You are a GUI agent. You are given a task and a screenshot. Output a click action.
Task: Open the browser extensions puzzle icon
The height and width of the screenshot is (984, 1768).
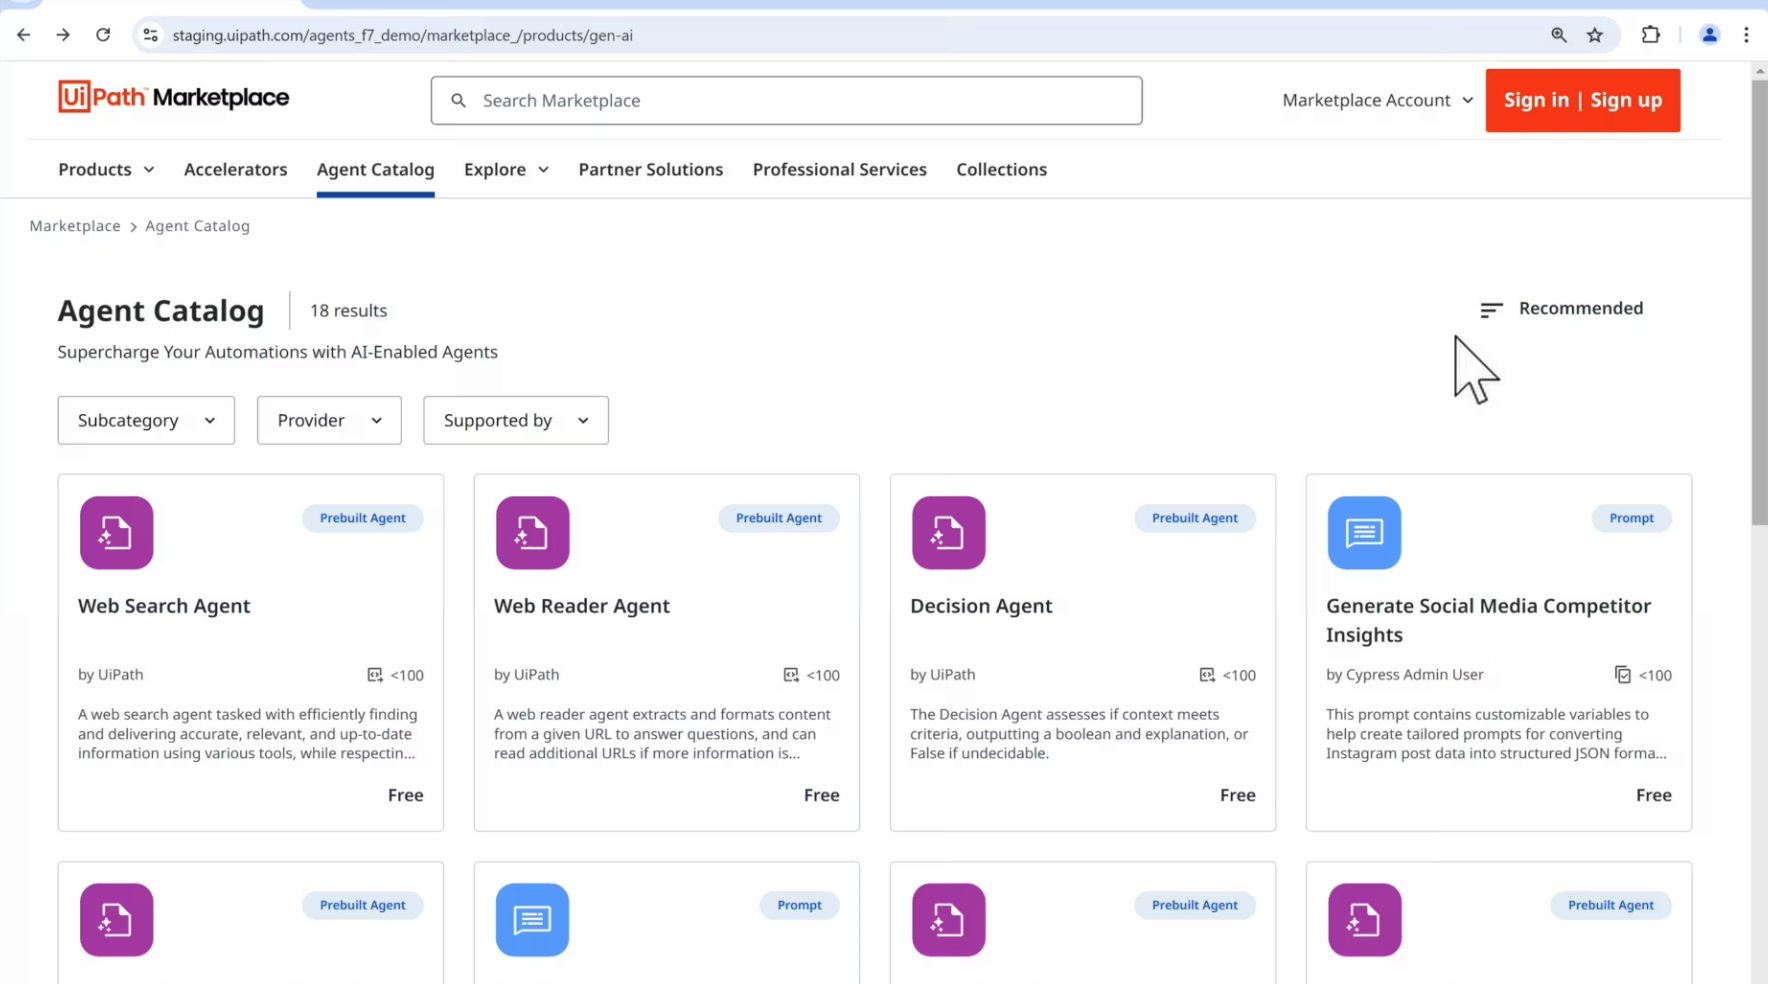coord(1651,35)
